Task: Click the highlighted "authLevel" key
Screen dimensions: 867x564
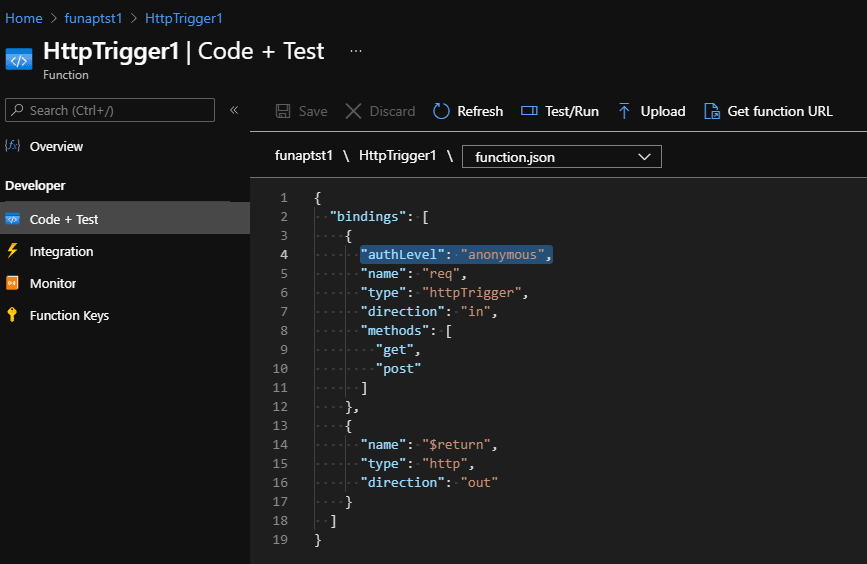Action: (403, 254)
